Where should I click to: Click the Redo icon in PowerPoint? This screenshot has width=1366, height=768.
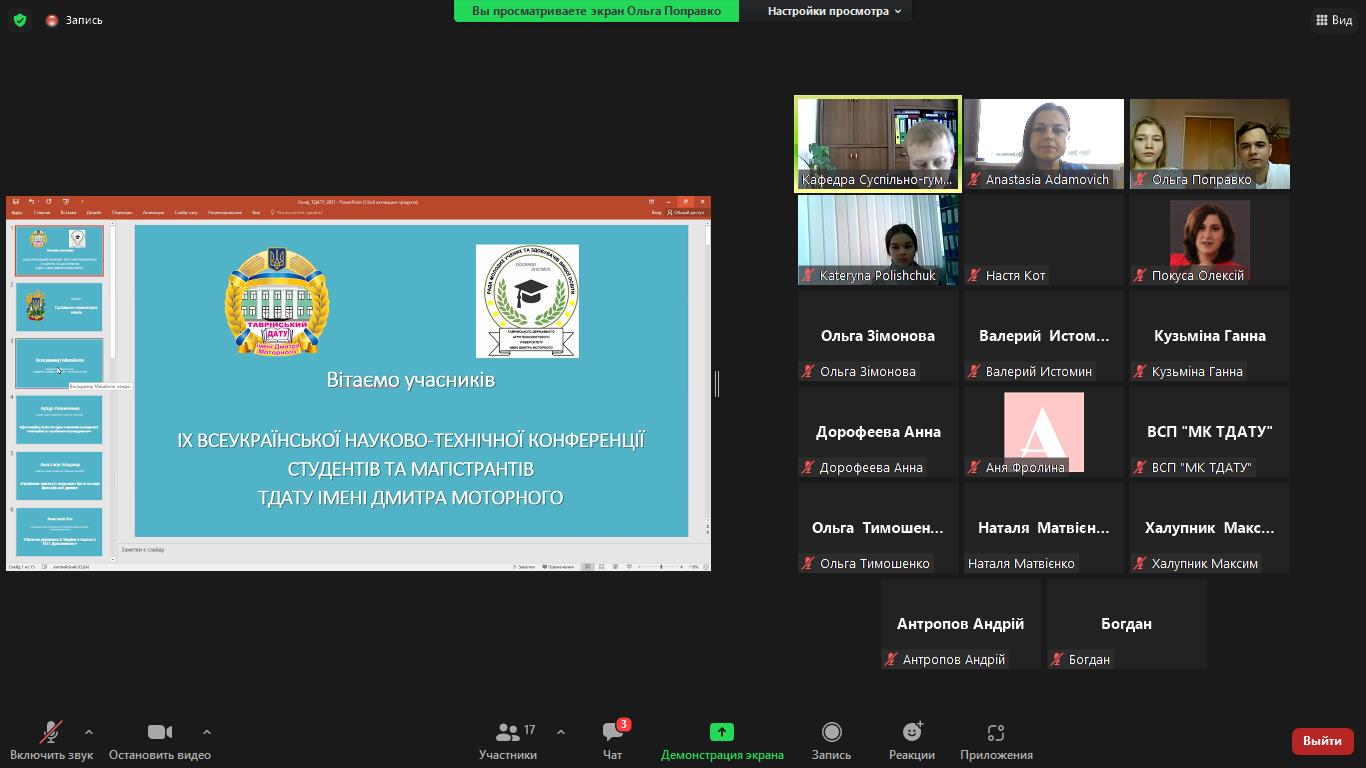point(48,202)
